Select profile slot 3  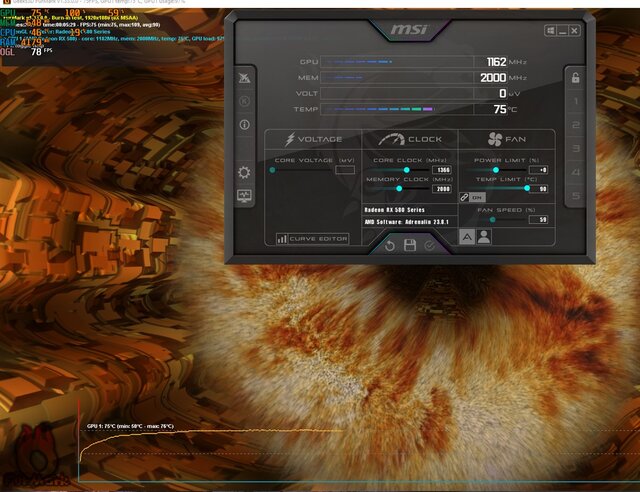click(574, 148)
